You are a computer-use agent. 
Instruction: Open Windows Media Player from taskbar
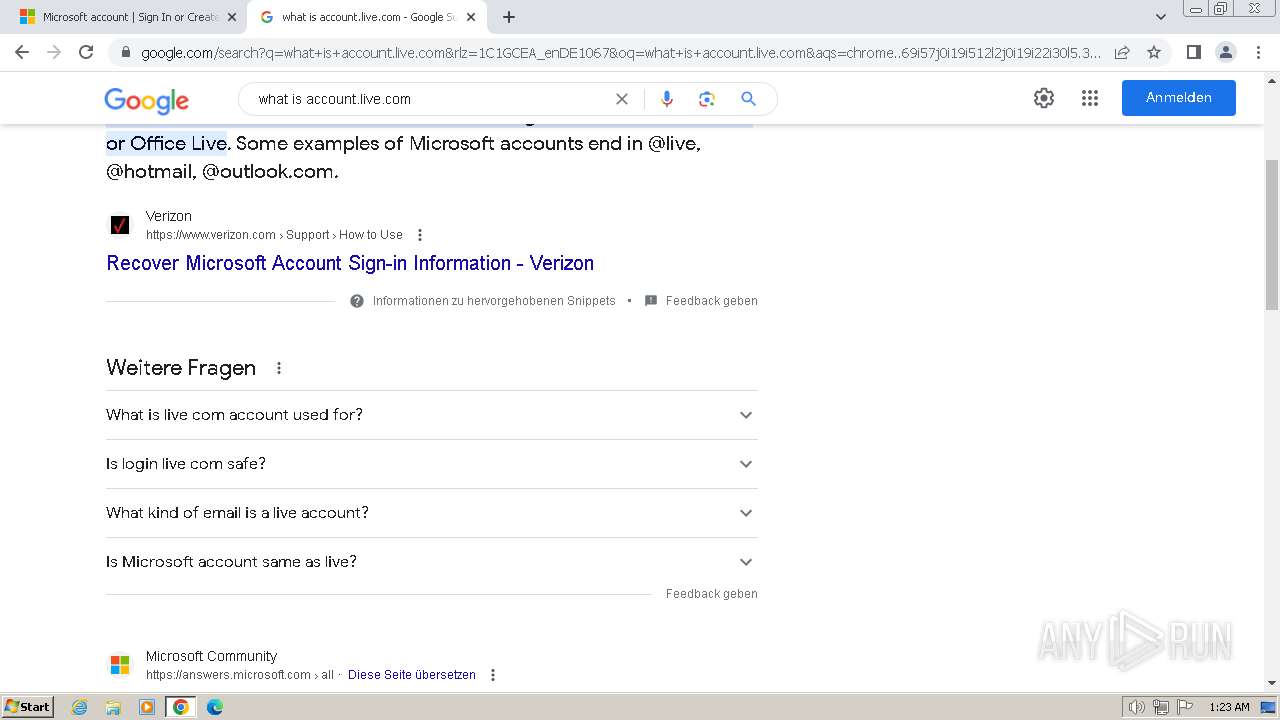(x=147, y=707)
